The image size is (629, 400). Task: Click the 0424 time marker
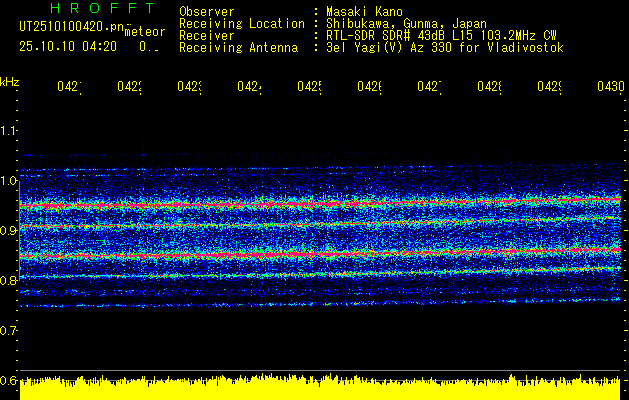click(249, 86)
